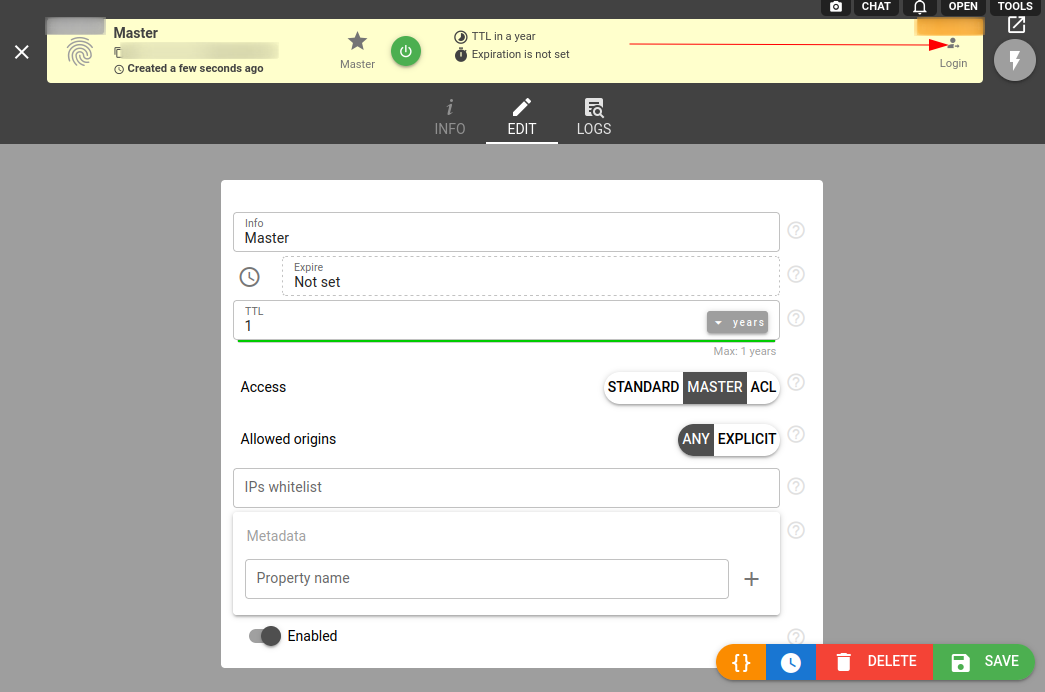Toggle the Enabled switch
Viewport: 1045px width, 692px height.
[265, 636]
